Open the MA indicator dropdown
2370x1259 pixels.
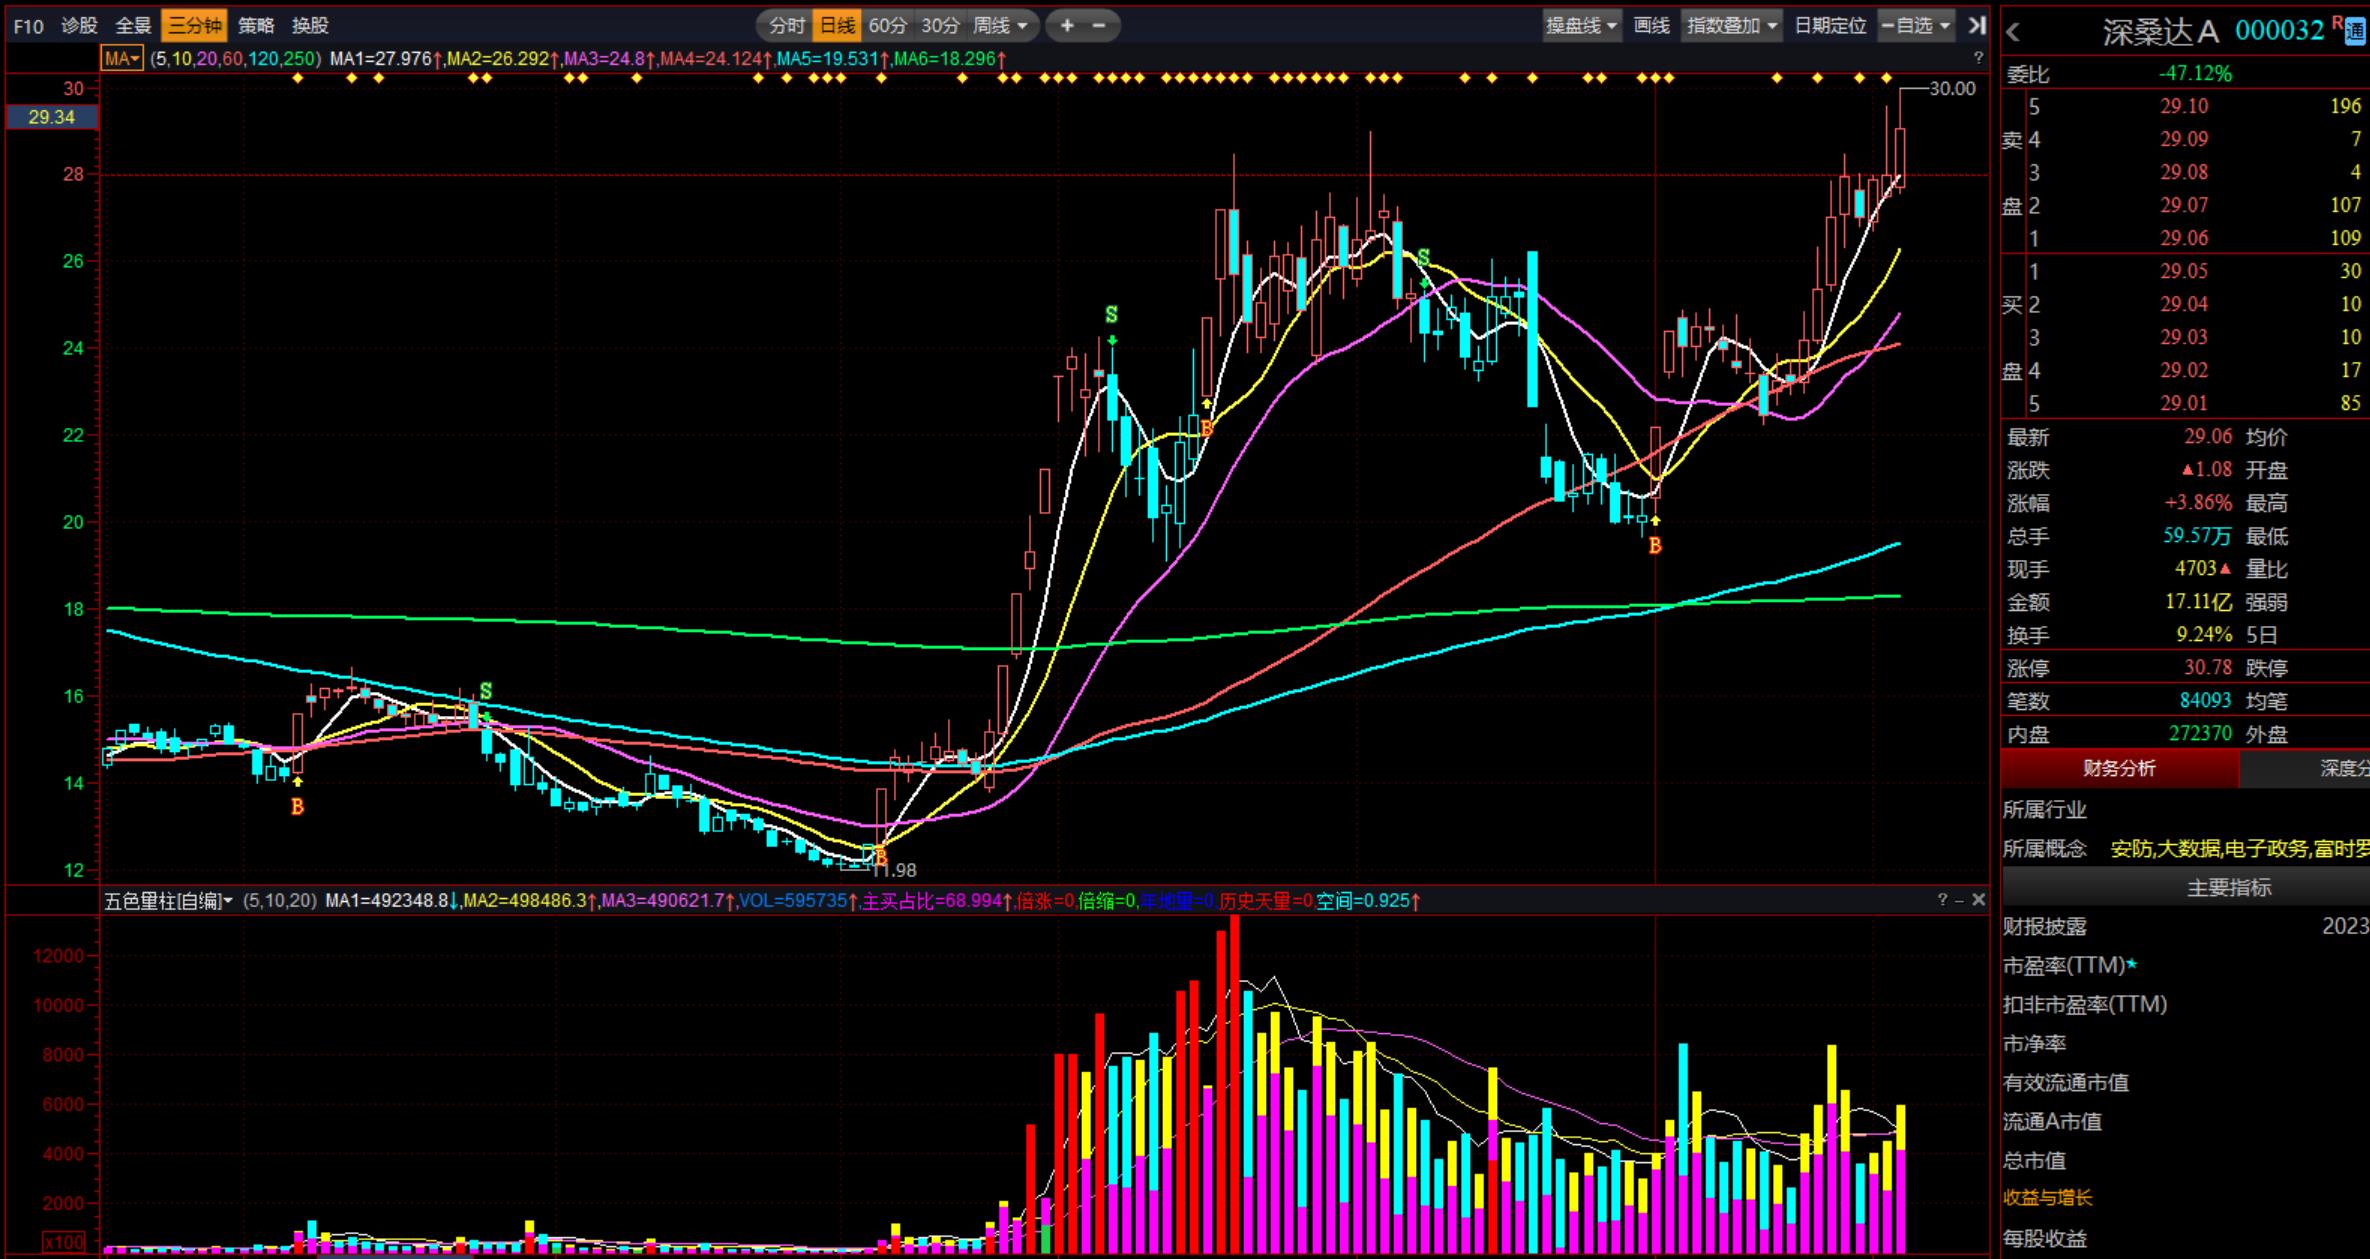[x=123, y=58]
